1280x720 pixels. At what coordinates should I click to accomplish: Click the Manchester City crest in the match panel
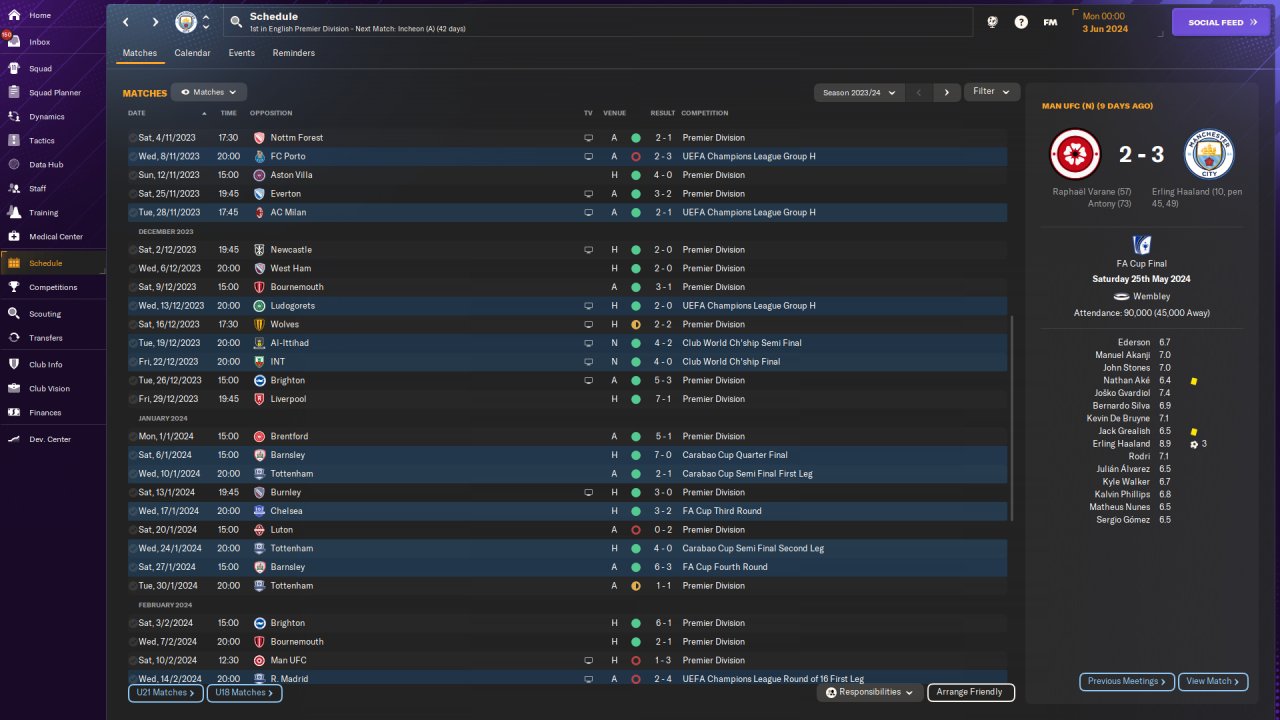tap(1210, 154)
